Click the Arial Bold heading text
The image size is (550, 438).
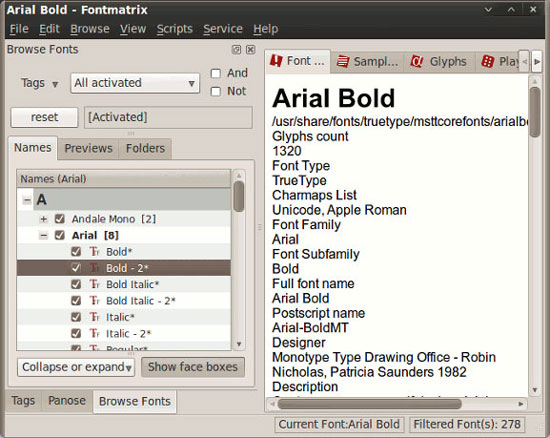[x=334, y=98]
